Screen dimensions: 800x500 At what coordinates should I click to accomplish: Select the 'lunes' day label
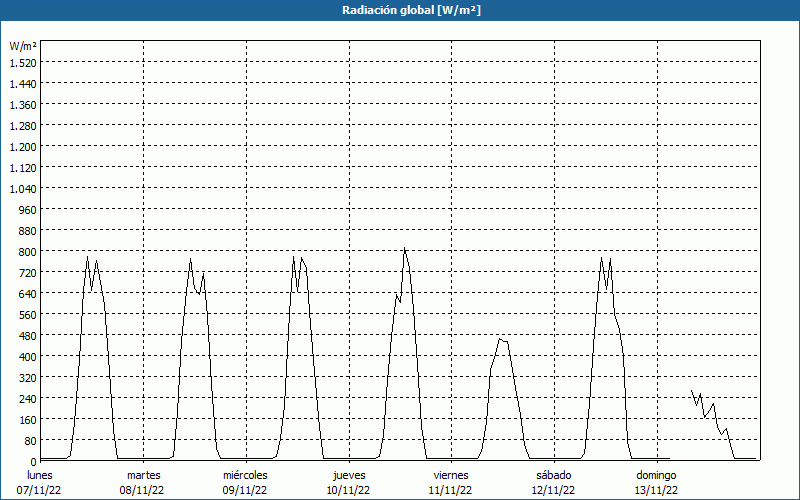tap(40, 475)
